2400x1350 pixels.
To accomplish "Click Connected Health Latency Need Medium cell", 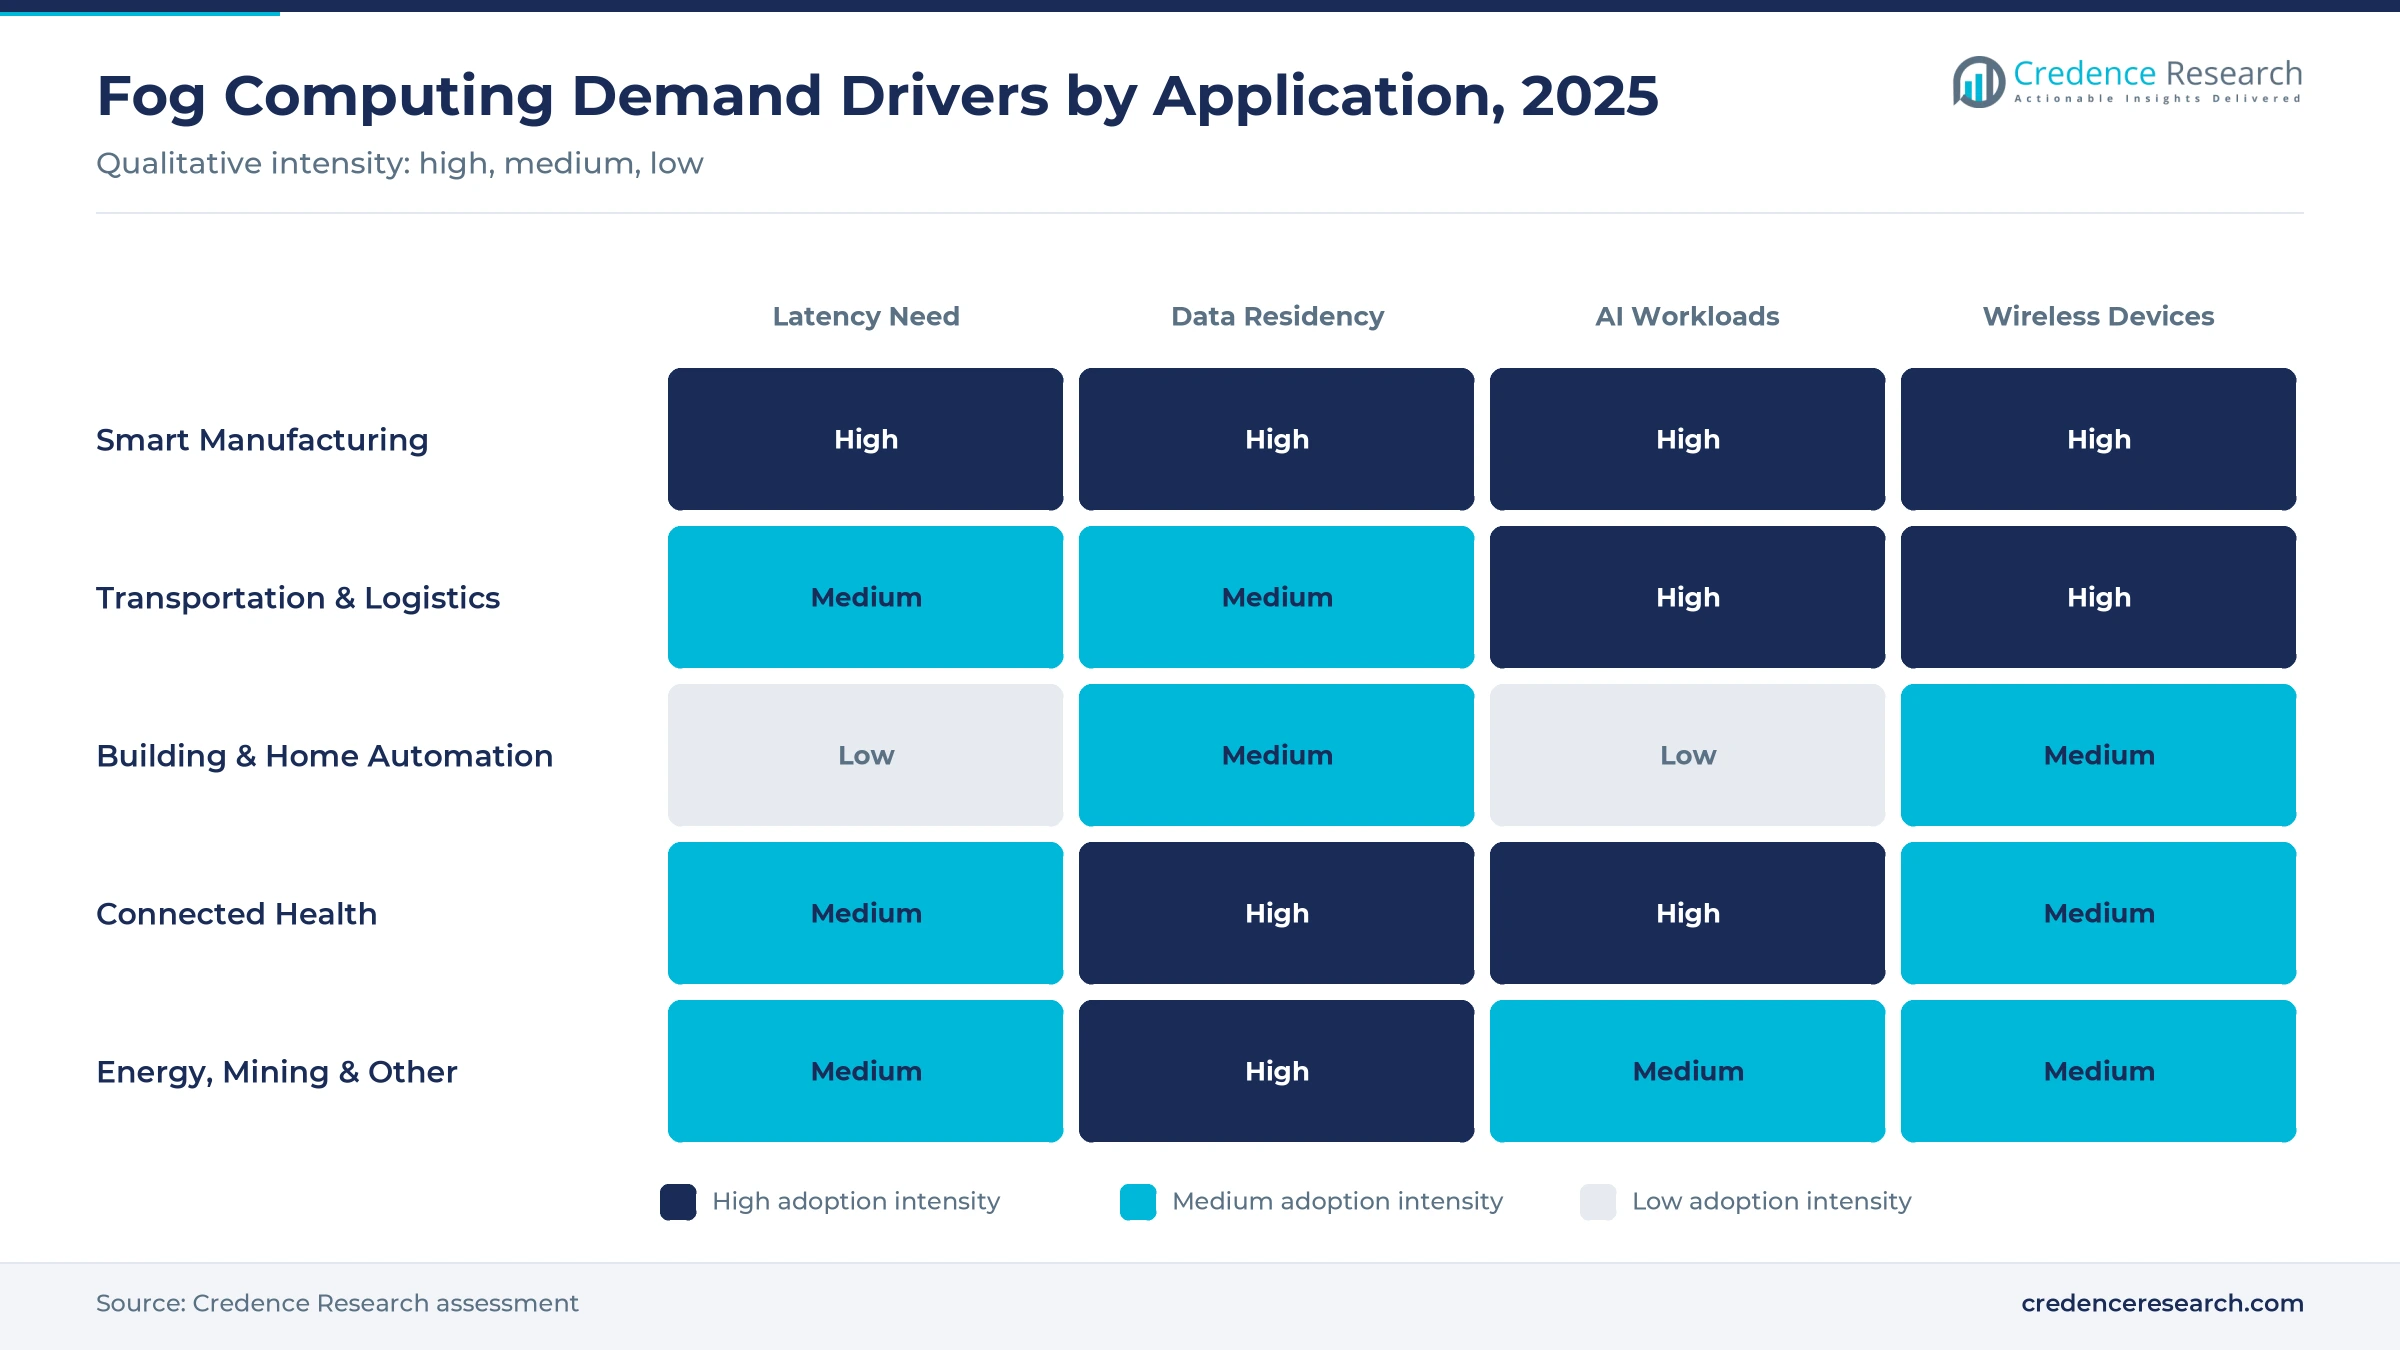I will (x=866, y=913).
